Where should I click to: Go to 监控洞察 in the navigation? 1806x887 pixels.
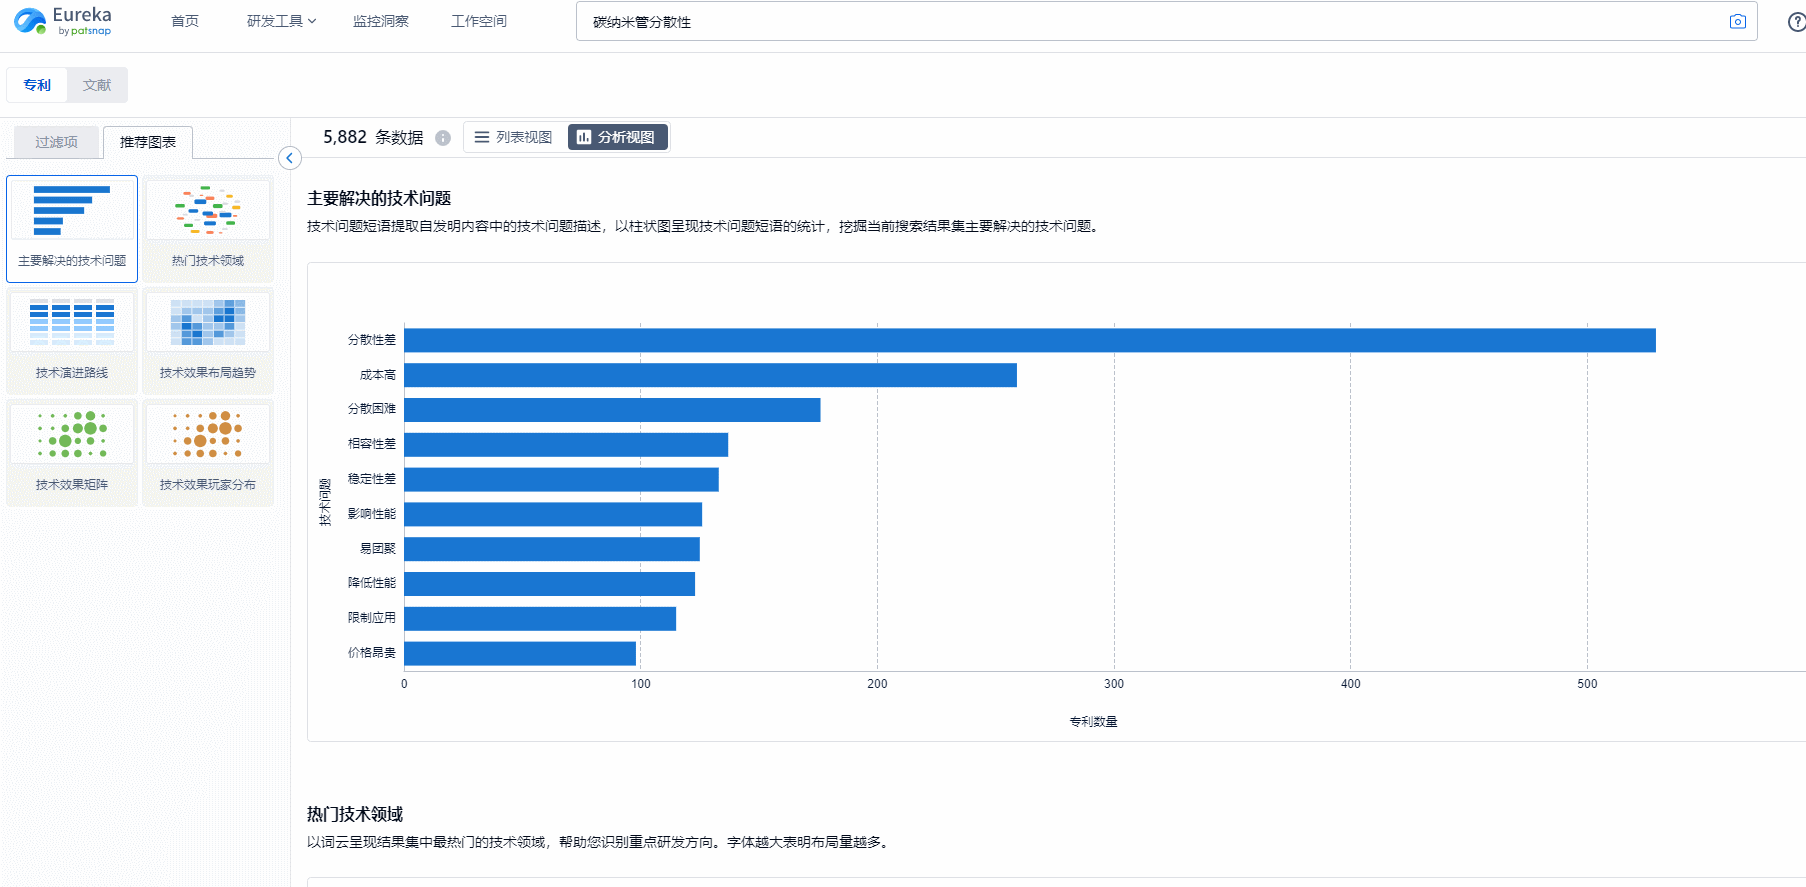[380, 21]
